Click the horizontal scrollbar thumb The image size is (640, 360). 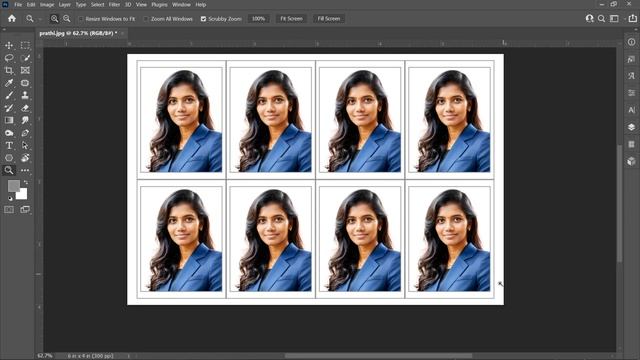[x=379, y=356]
